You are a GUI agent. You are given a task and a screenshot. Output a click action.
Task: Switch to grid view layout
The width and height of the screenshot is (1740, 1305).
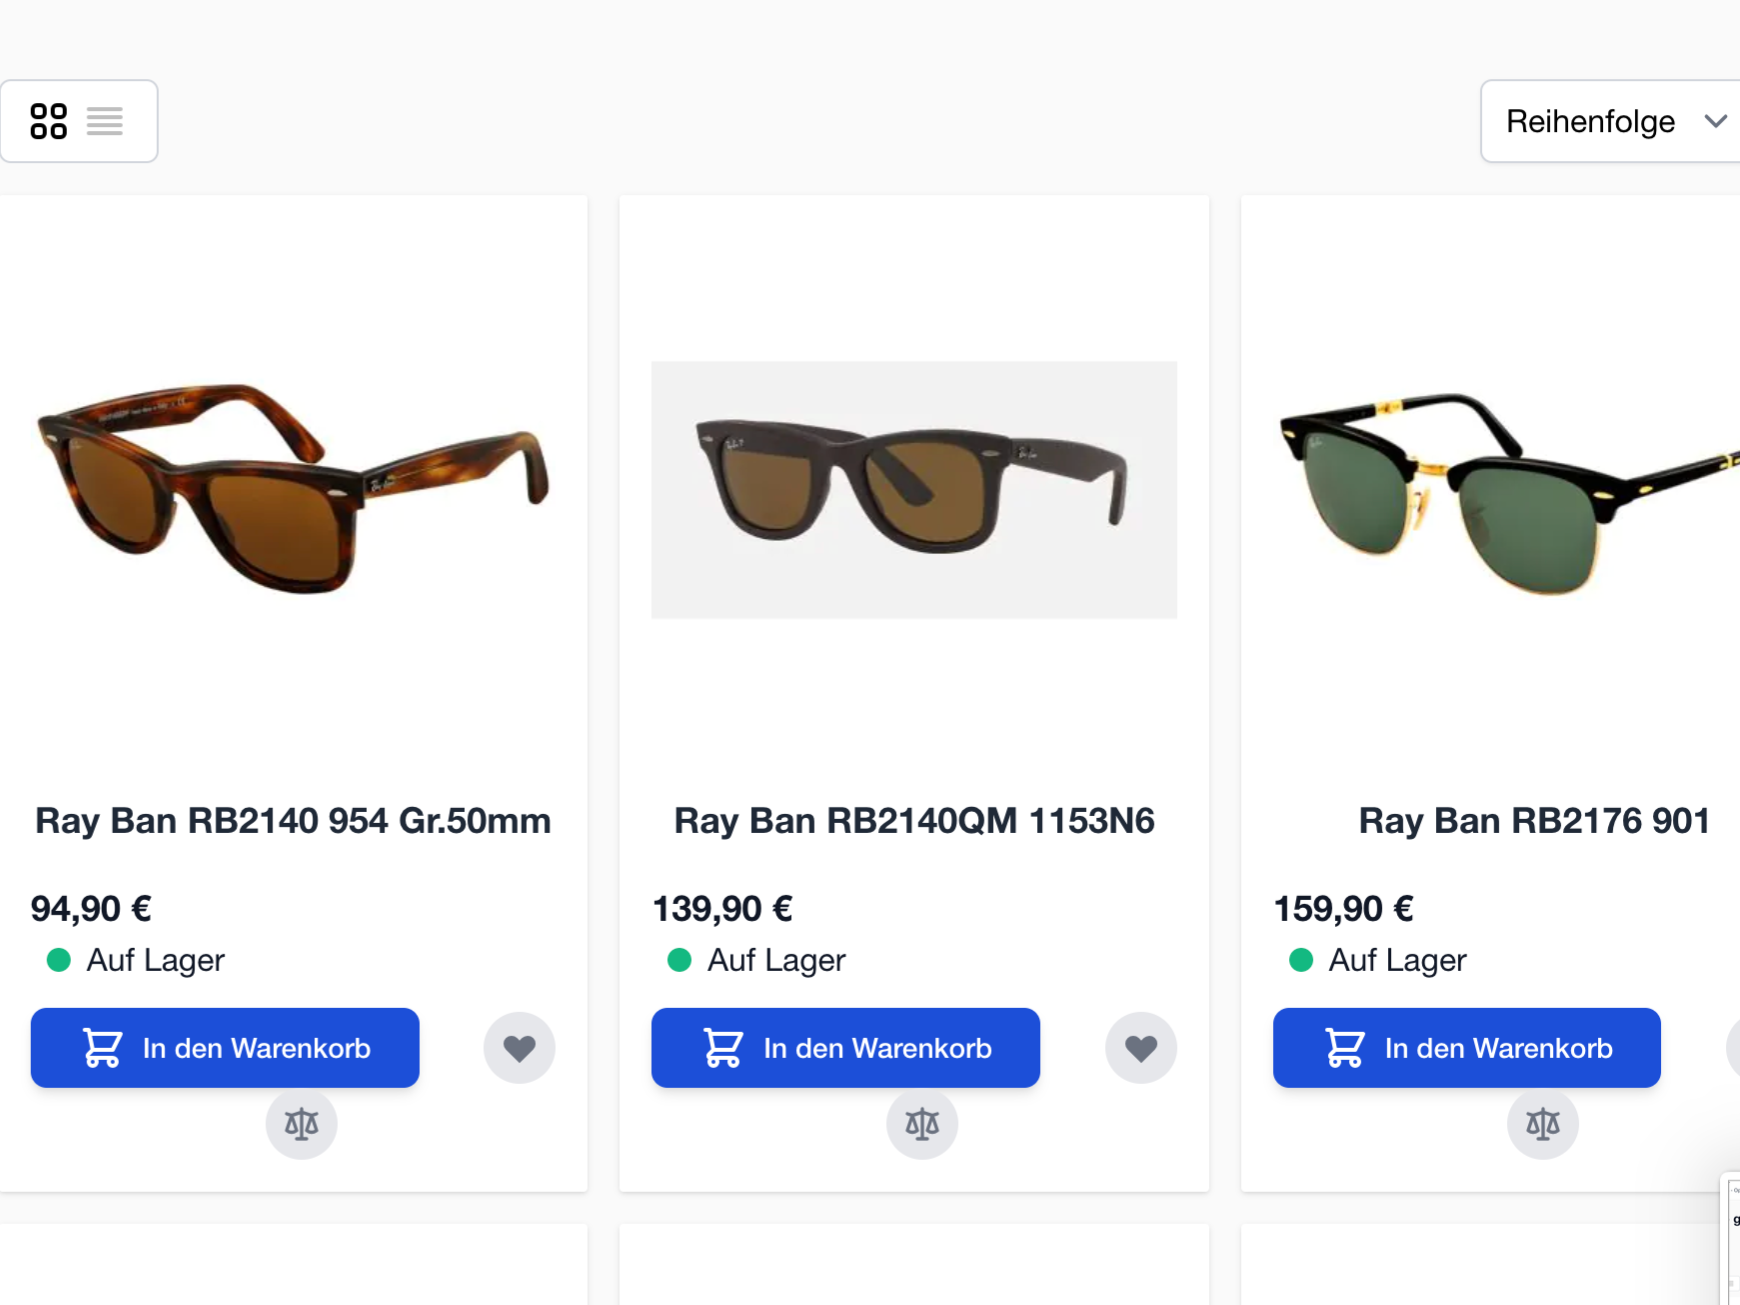[x=48, y=121]
